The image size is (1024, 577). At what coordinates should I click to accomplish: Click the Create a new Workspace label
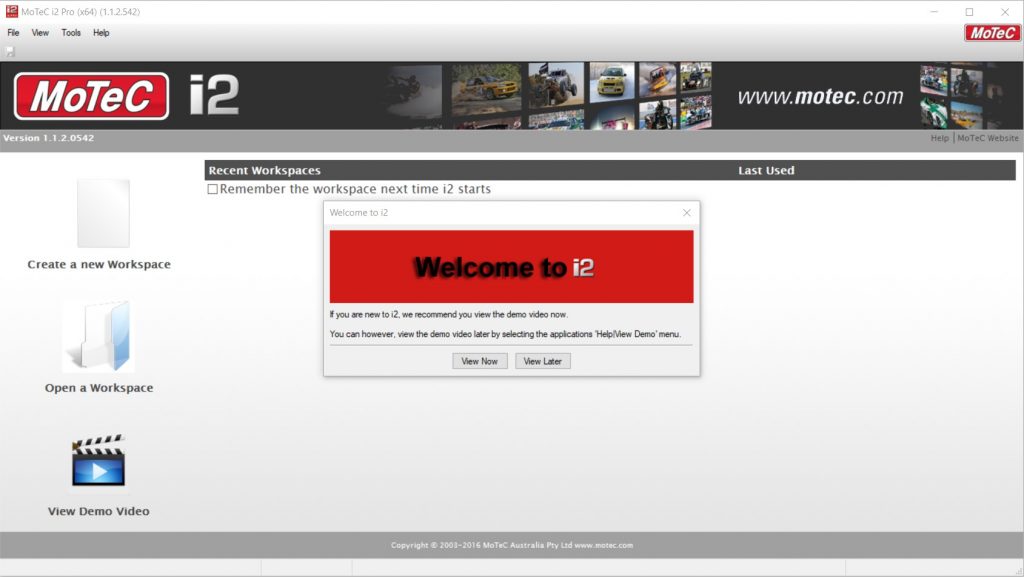click(99, 264)
